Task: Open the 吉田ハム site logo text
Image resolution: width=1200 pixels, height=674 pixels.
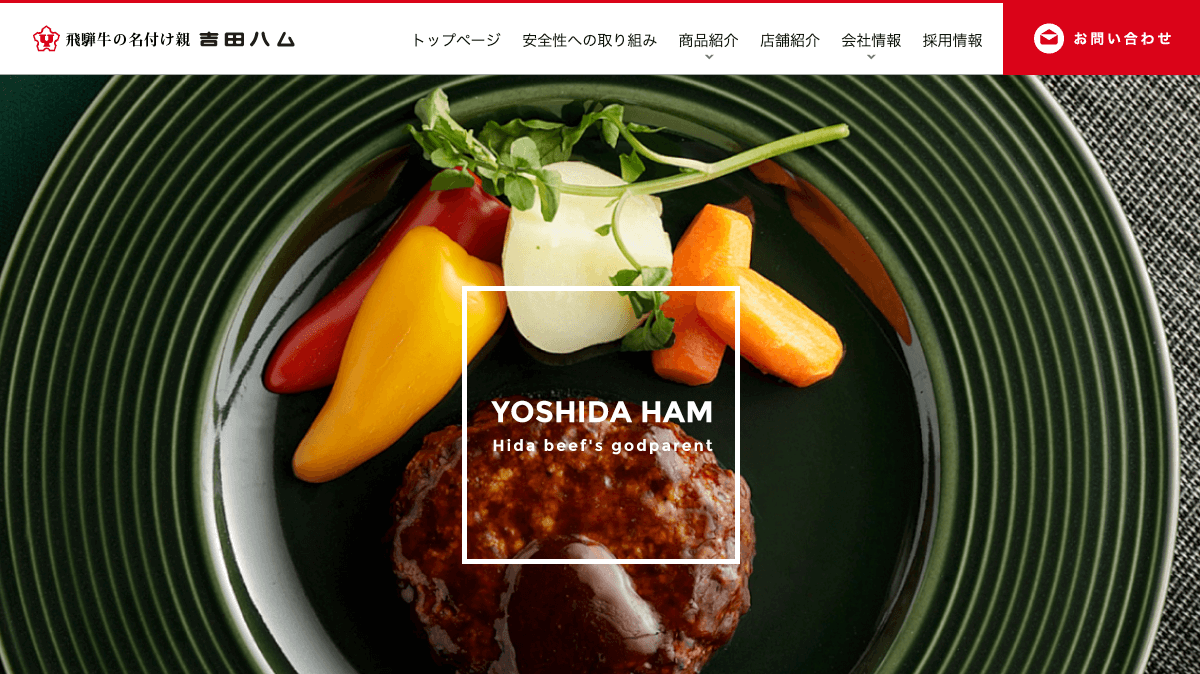Action: [247, 39]
